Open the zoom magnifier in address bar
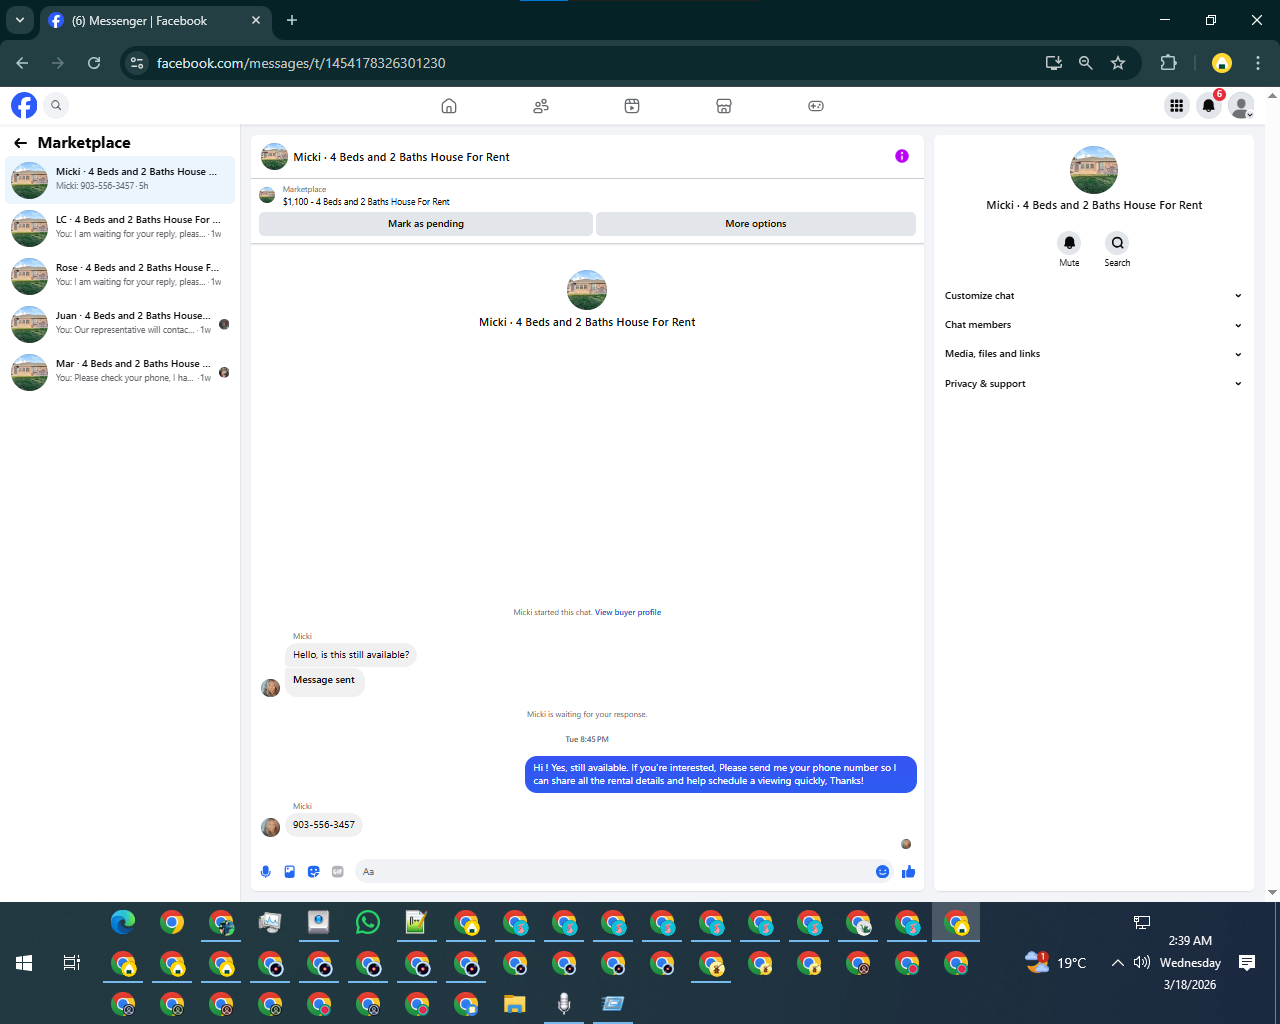This screenshot has width=1280, height=1024. click(1086, 63)
